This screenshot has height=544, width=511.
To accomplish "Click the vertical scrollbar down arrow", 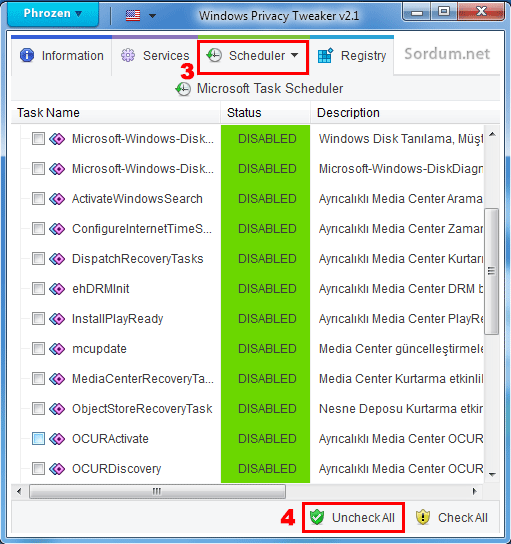I will click(x=492, y=474).
